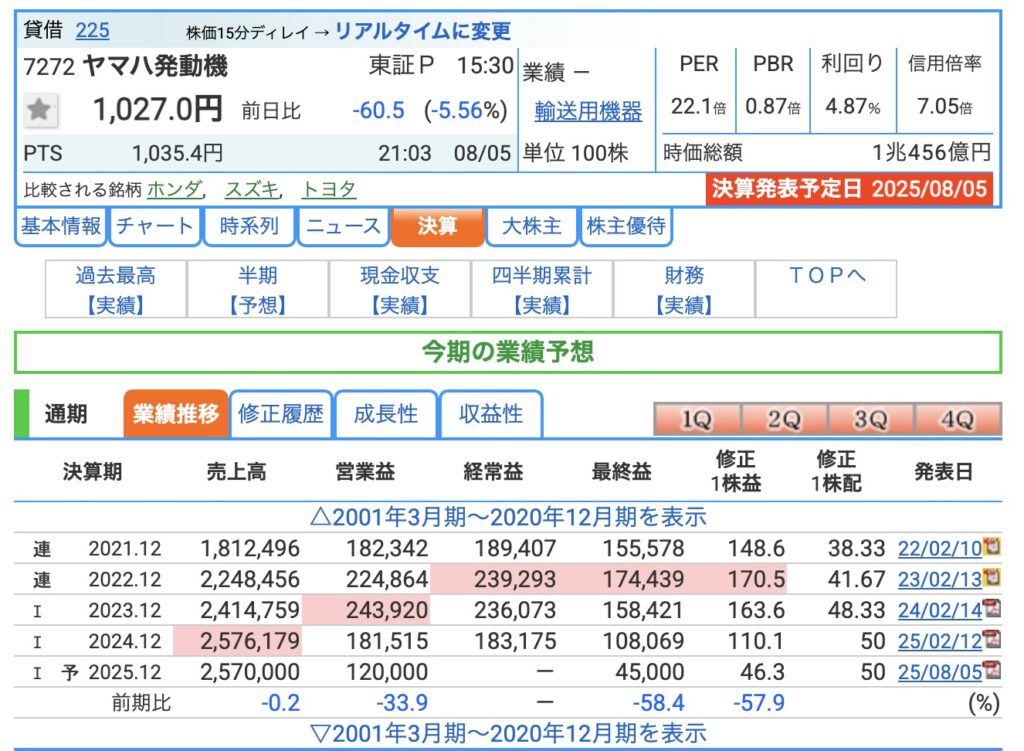
Task: Select the 2Q quarter button
Action: click(784, 419)
